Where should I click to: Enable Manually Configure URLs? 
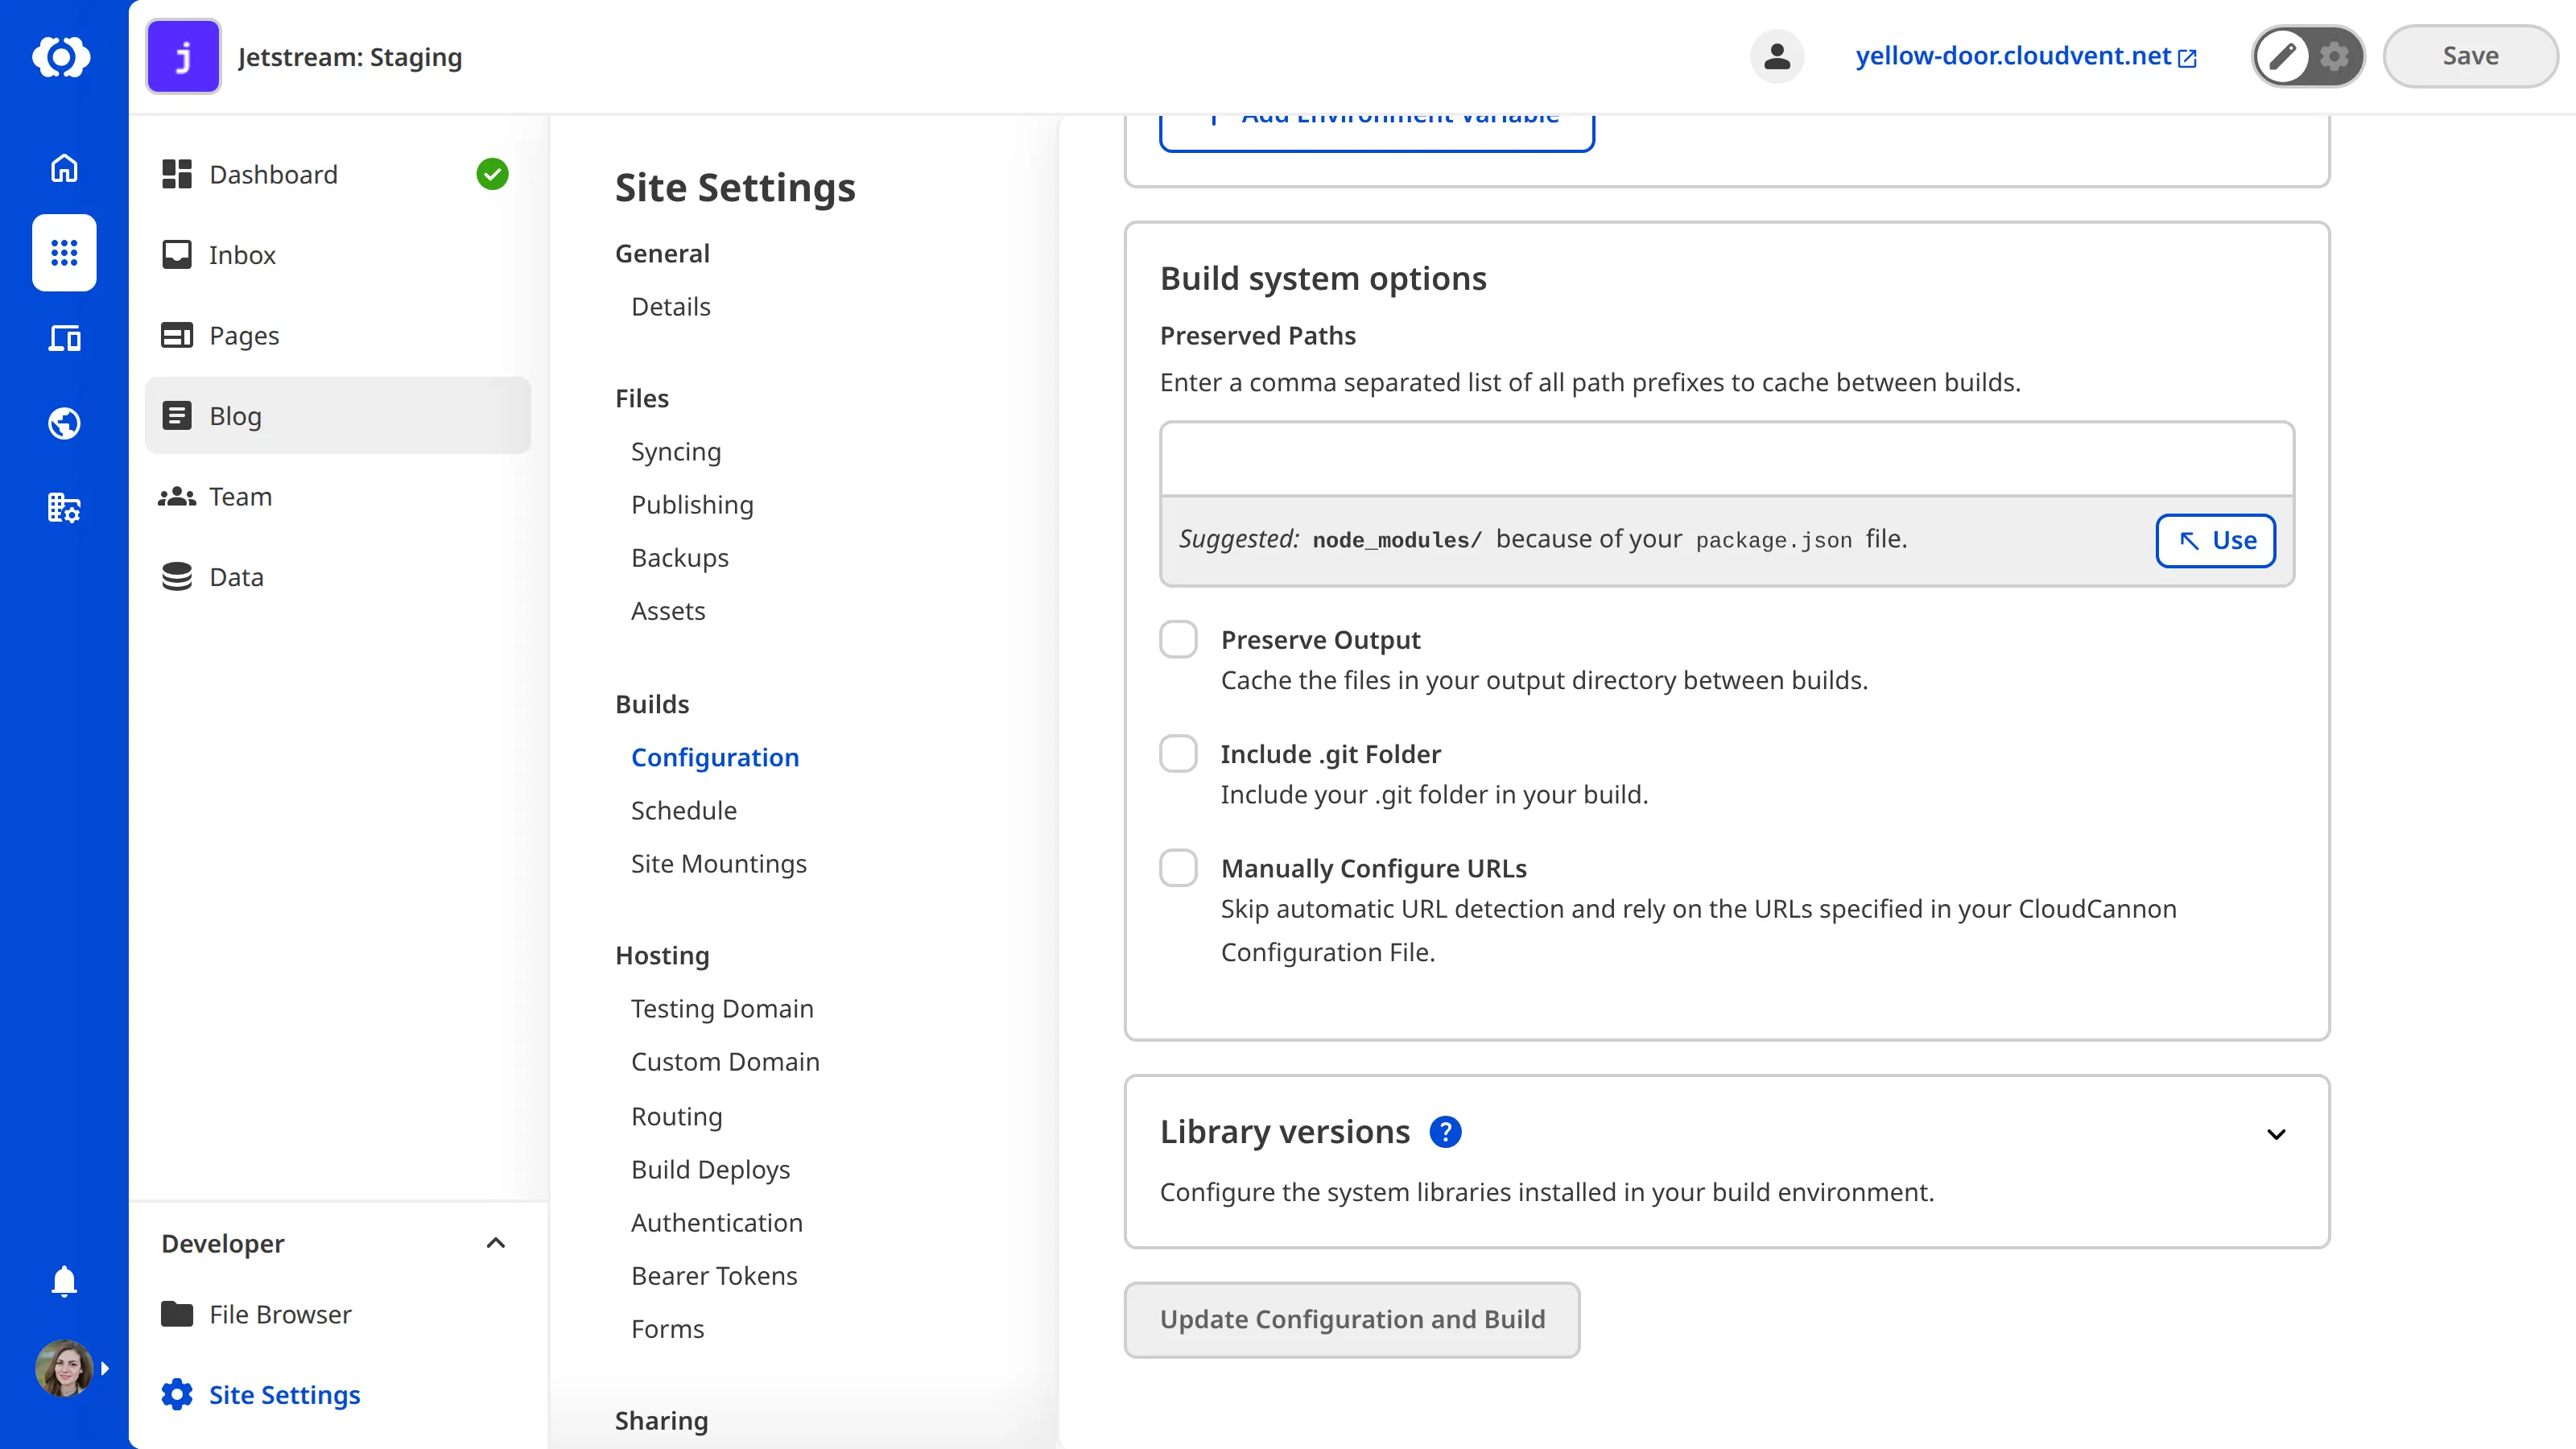[1179, 868]
